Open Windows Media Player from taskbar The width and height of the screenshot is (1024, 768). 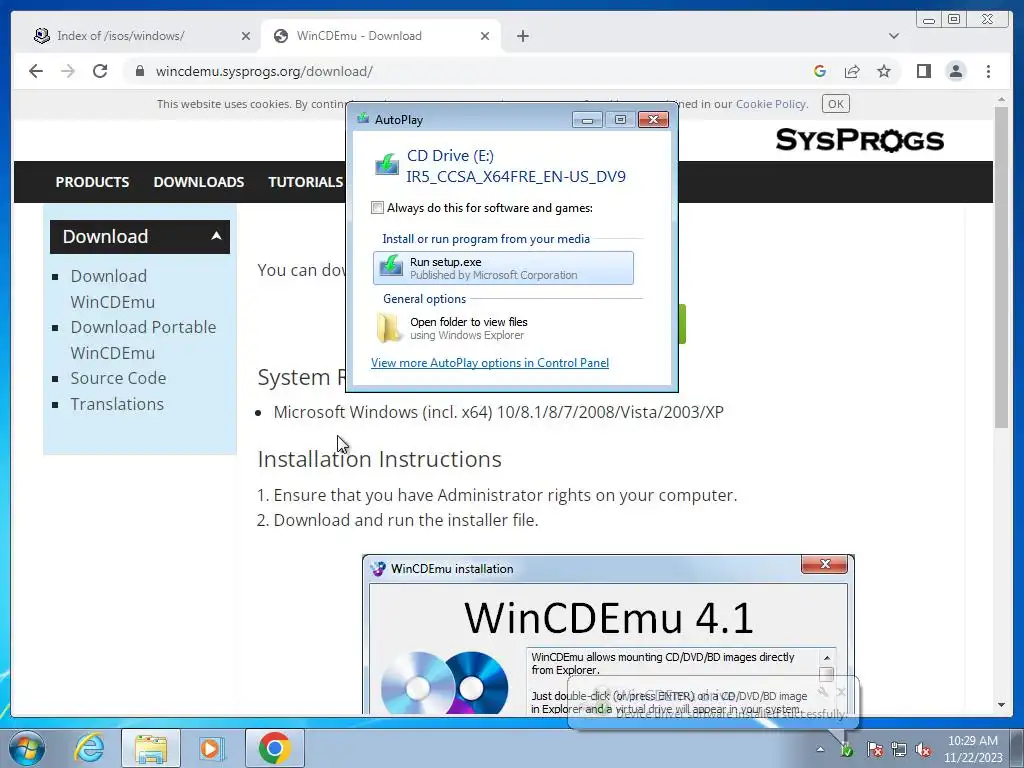pos(212,748)
